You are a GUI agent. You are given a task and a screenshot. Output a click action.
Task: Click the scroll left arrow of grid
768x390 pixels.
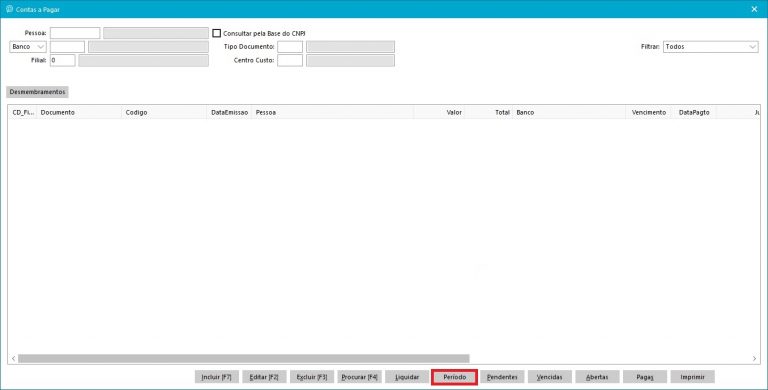pyautogui.click(x=13, y=359)
